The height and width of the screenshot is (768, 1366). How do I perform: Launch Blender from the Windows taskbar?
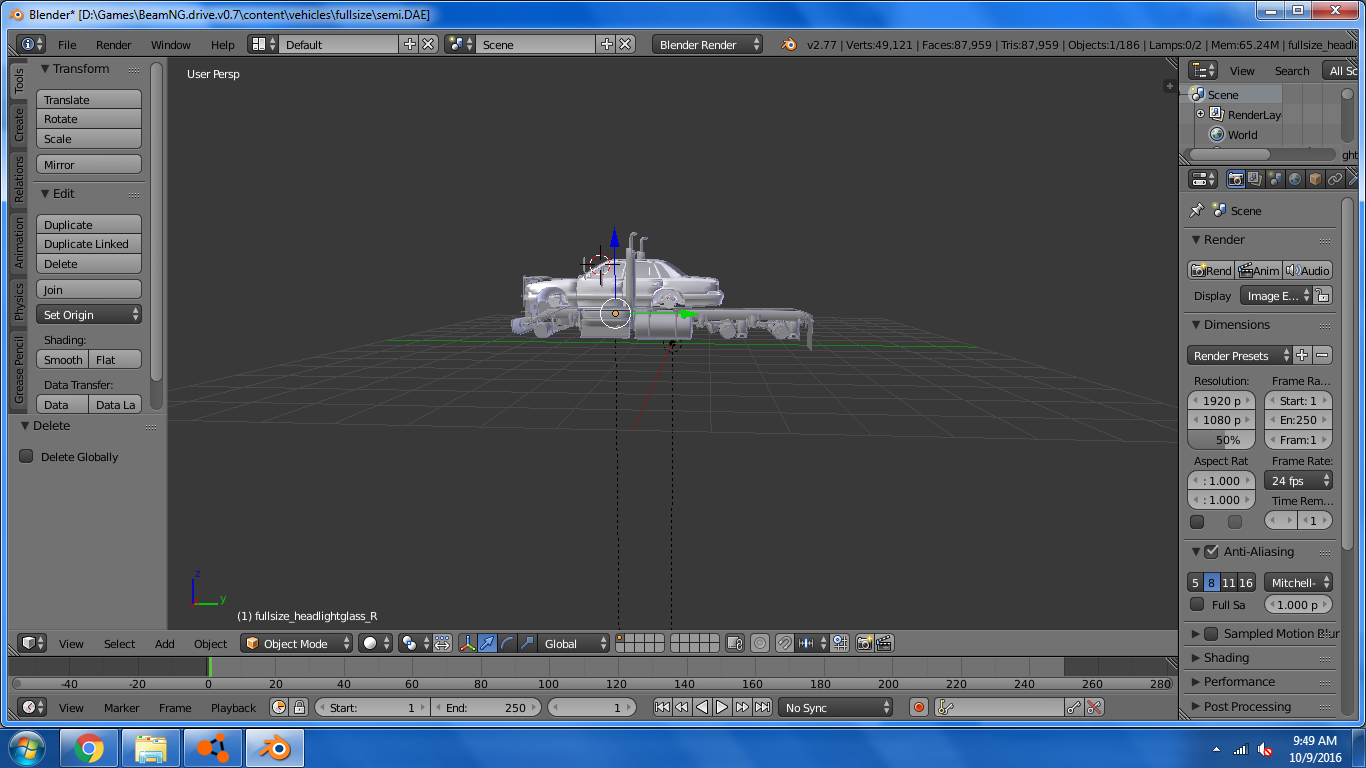coord(274,748)
